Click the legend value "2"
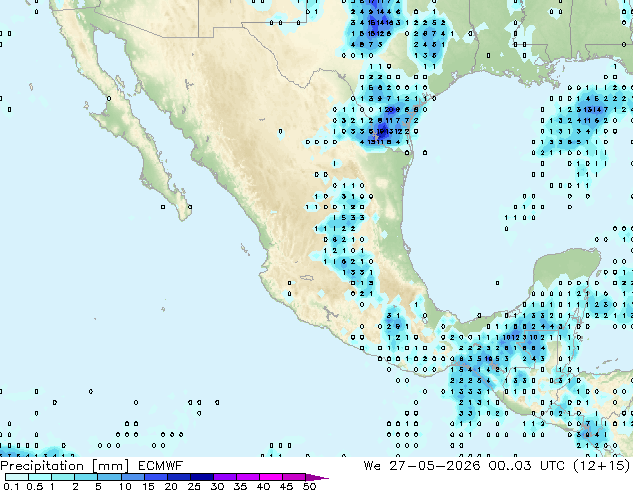Viewport: 634px width, 490px height. click(x=75, y=486)
